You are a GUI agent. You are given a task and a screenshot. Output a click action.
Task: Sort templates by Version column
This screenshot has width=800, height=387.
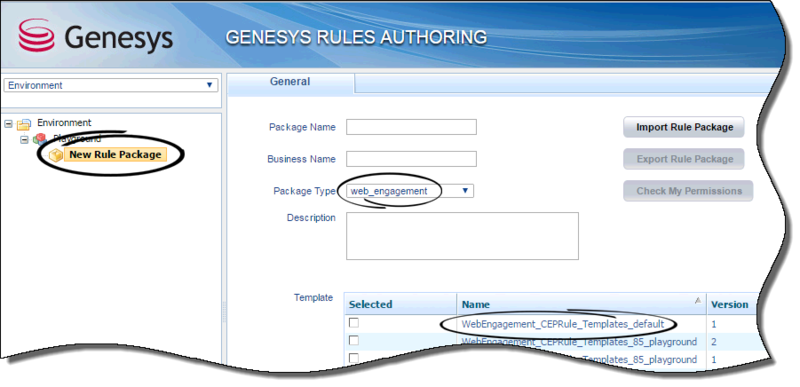pos(730,304)
